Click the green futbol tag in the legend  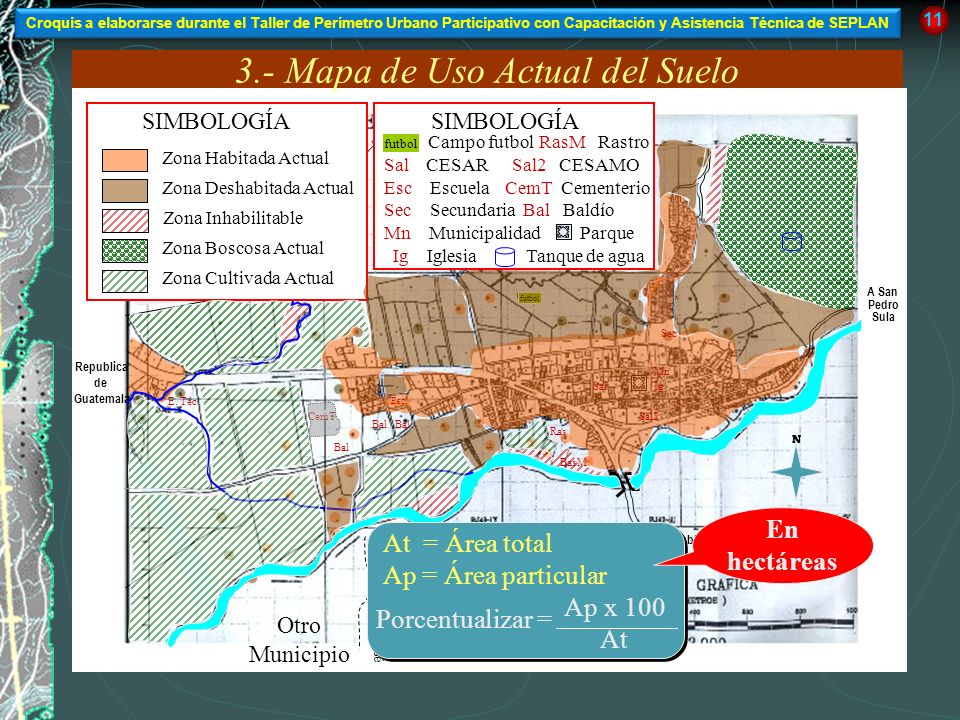400,143
